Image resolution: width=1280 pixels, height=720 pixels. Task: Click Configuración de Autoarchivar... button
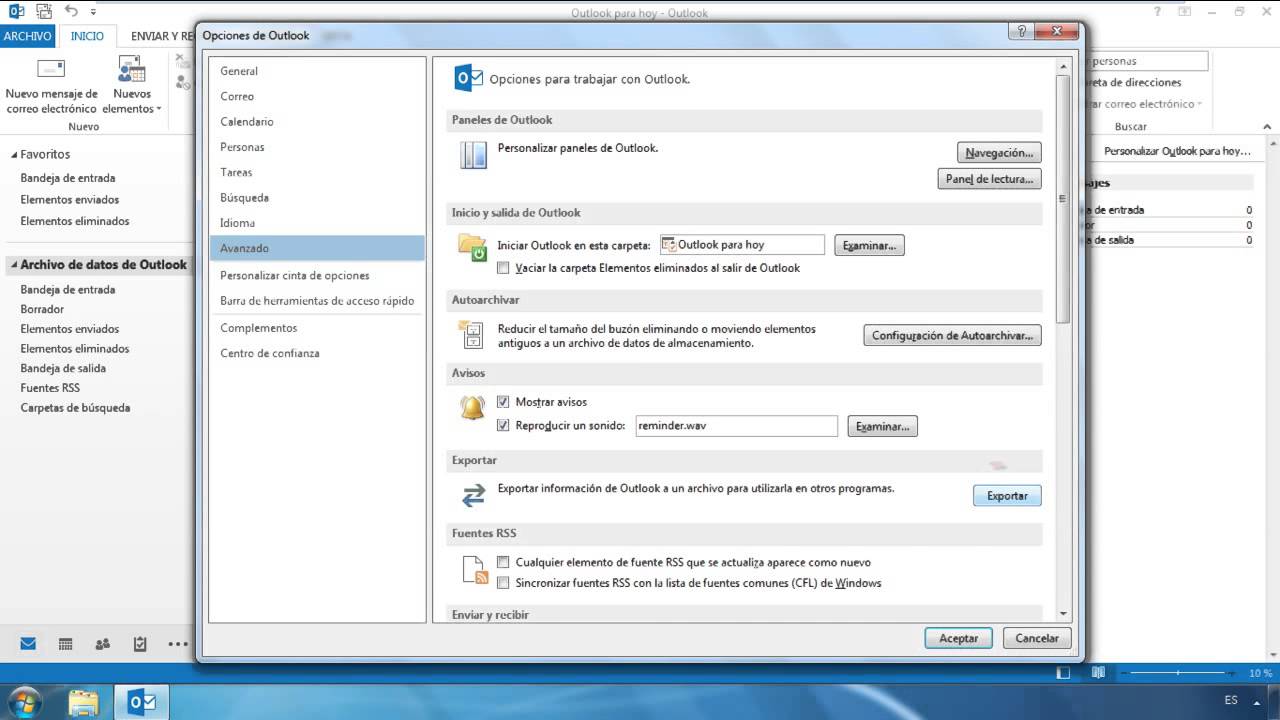(952, 336)
